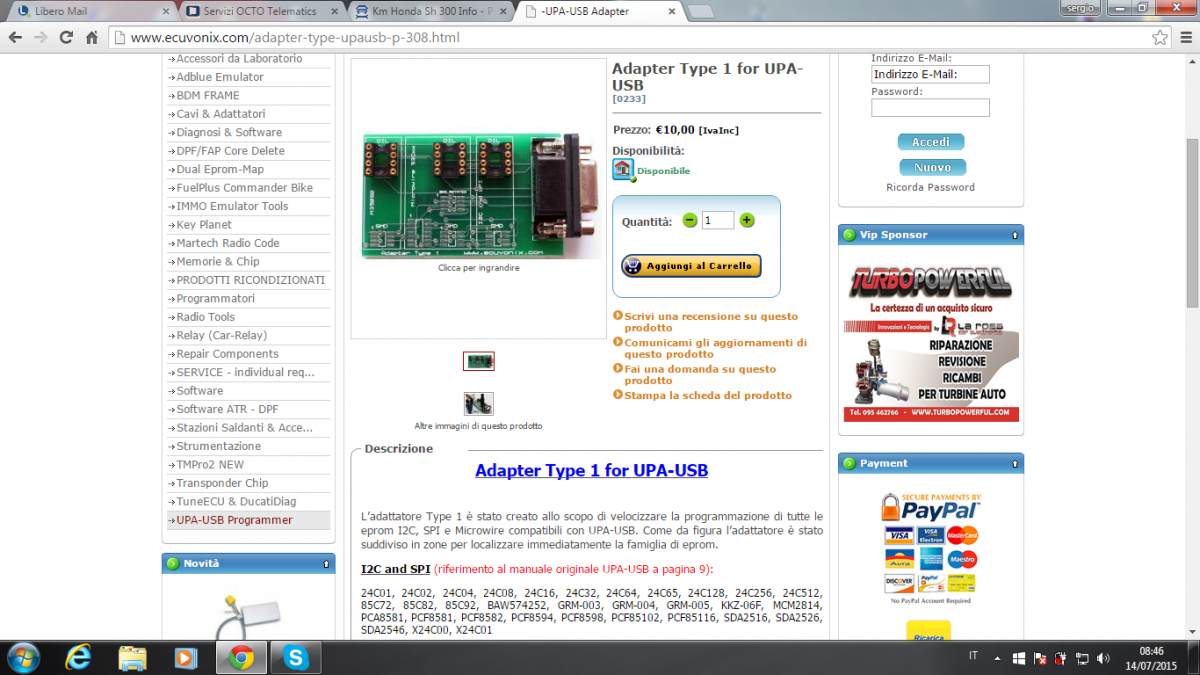Viewport: 1200px width, 675px height.
Task: Click the page vertical scrollbar thumb
Action: coord(1191,222)
